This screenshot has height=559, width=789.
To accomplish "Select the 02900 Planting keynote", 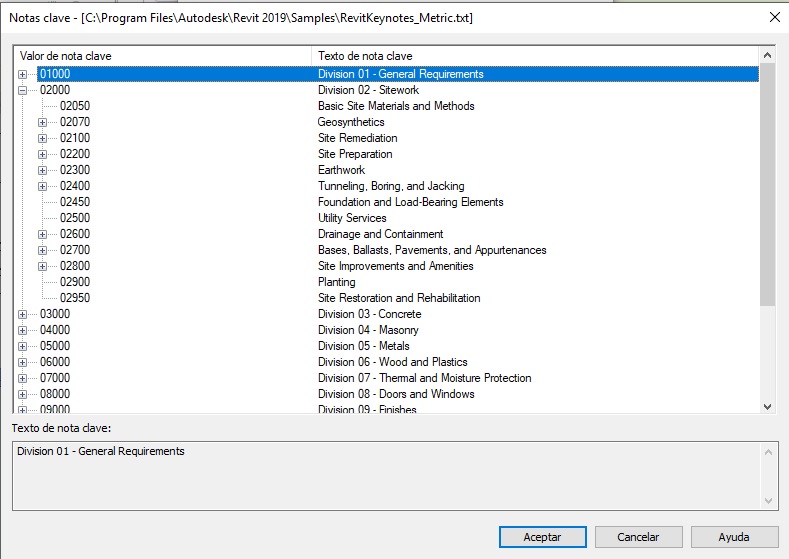I will coord(75,282).
